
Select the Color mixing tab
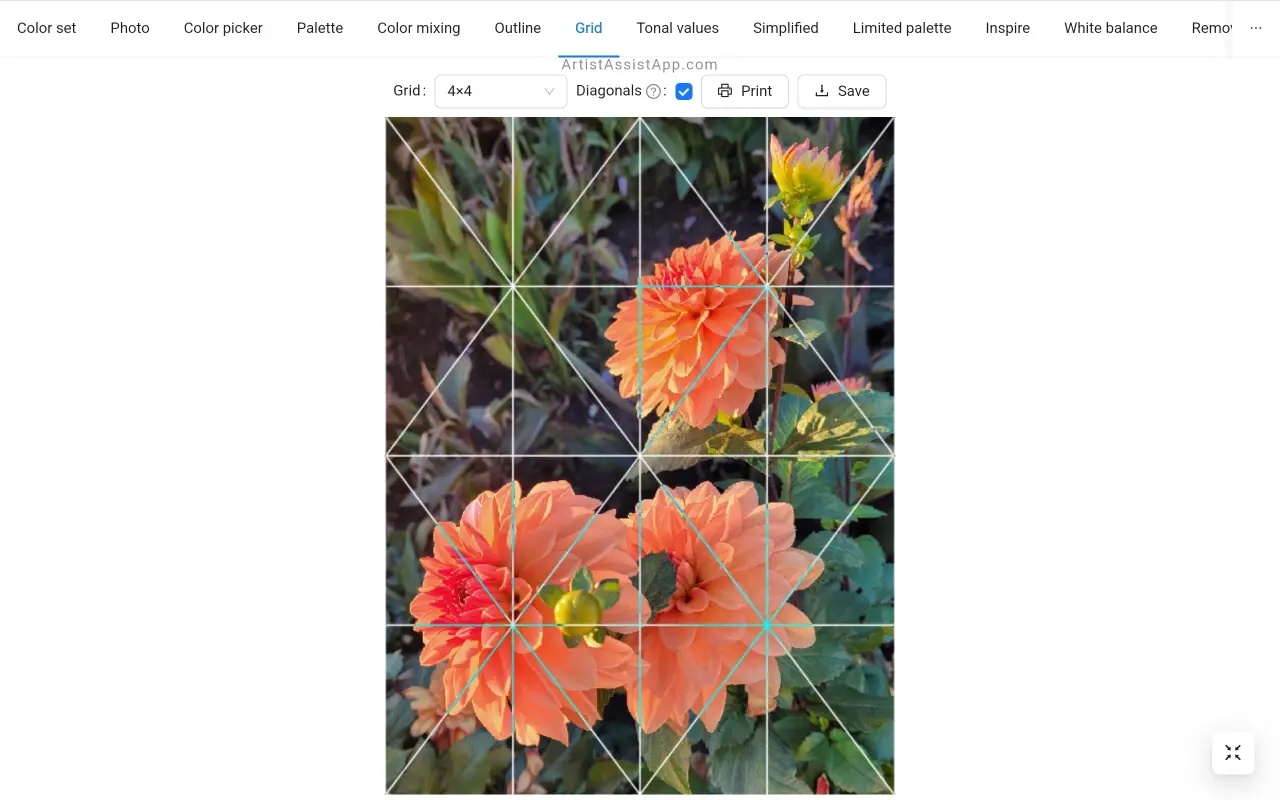[x=419, y=28]
